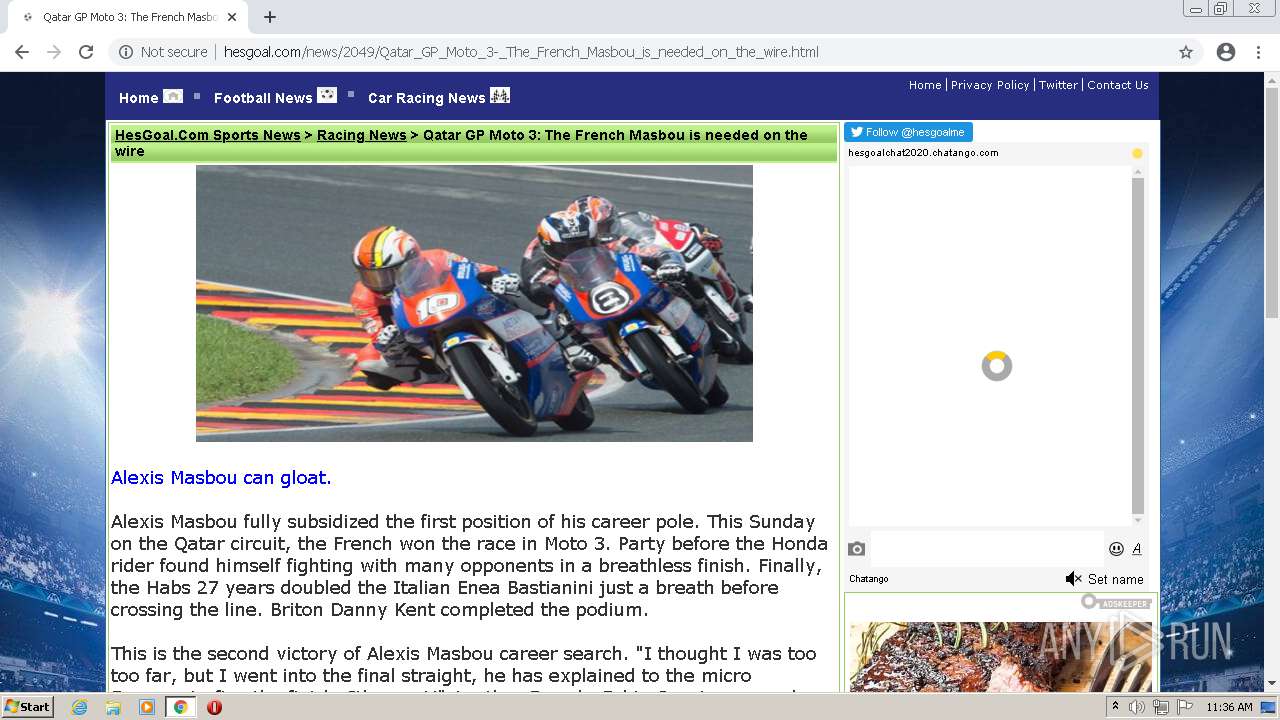Click the motorcycle race photo
The image size is (1280, 720).
pos(474,303)
